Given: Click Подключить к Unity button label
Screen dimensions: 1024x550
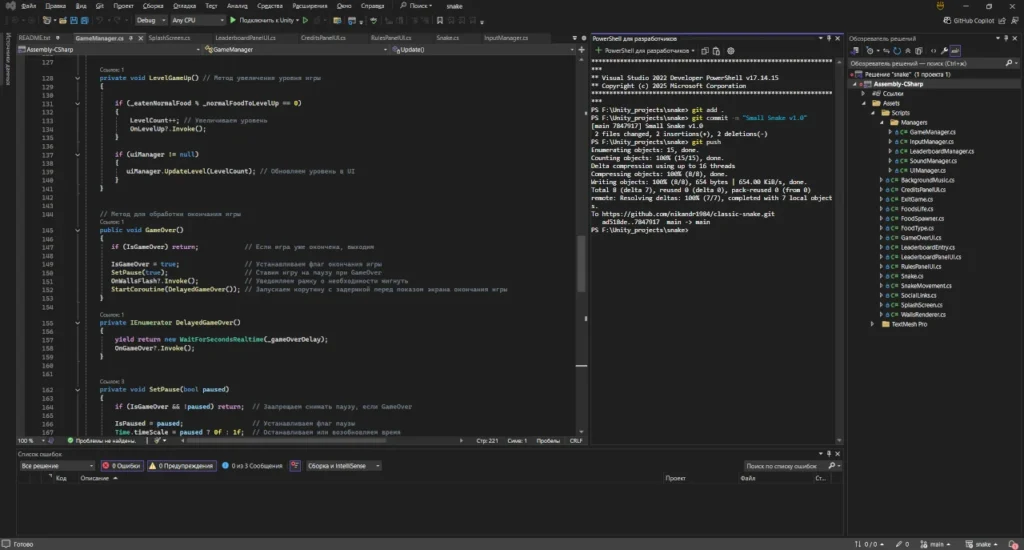Looking at the screenshot, I should [x=266, y=20].
